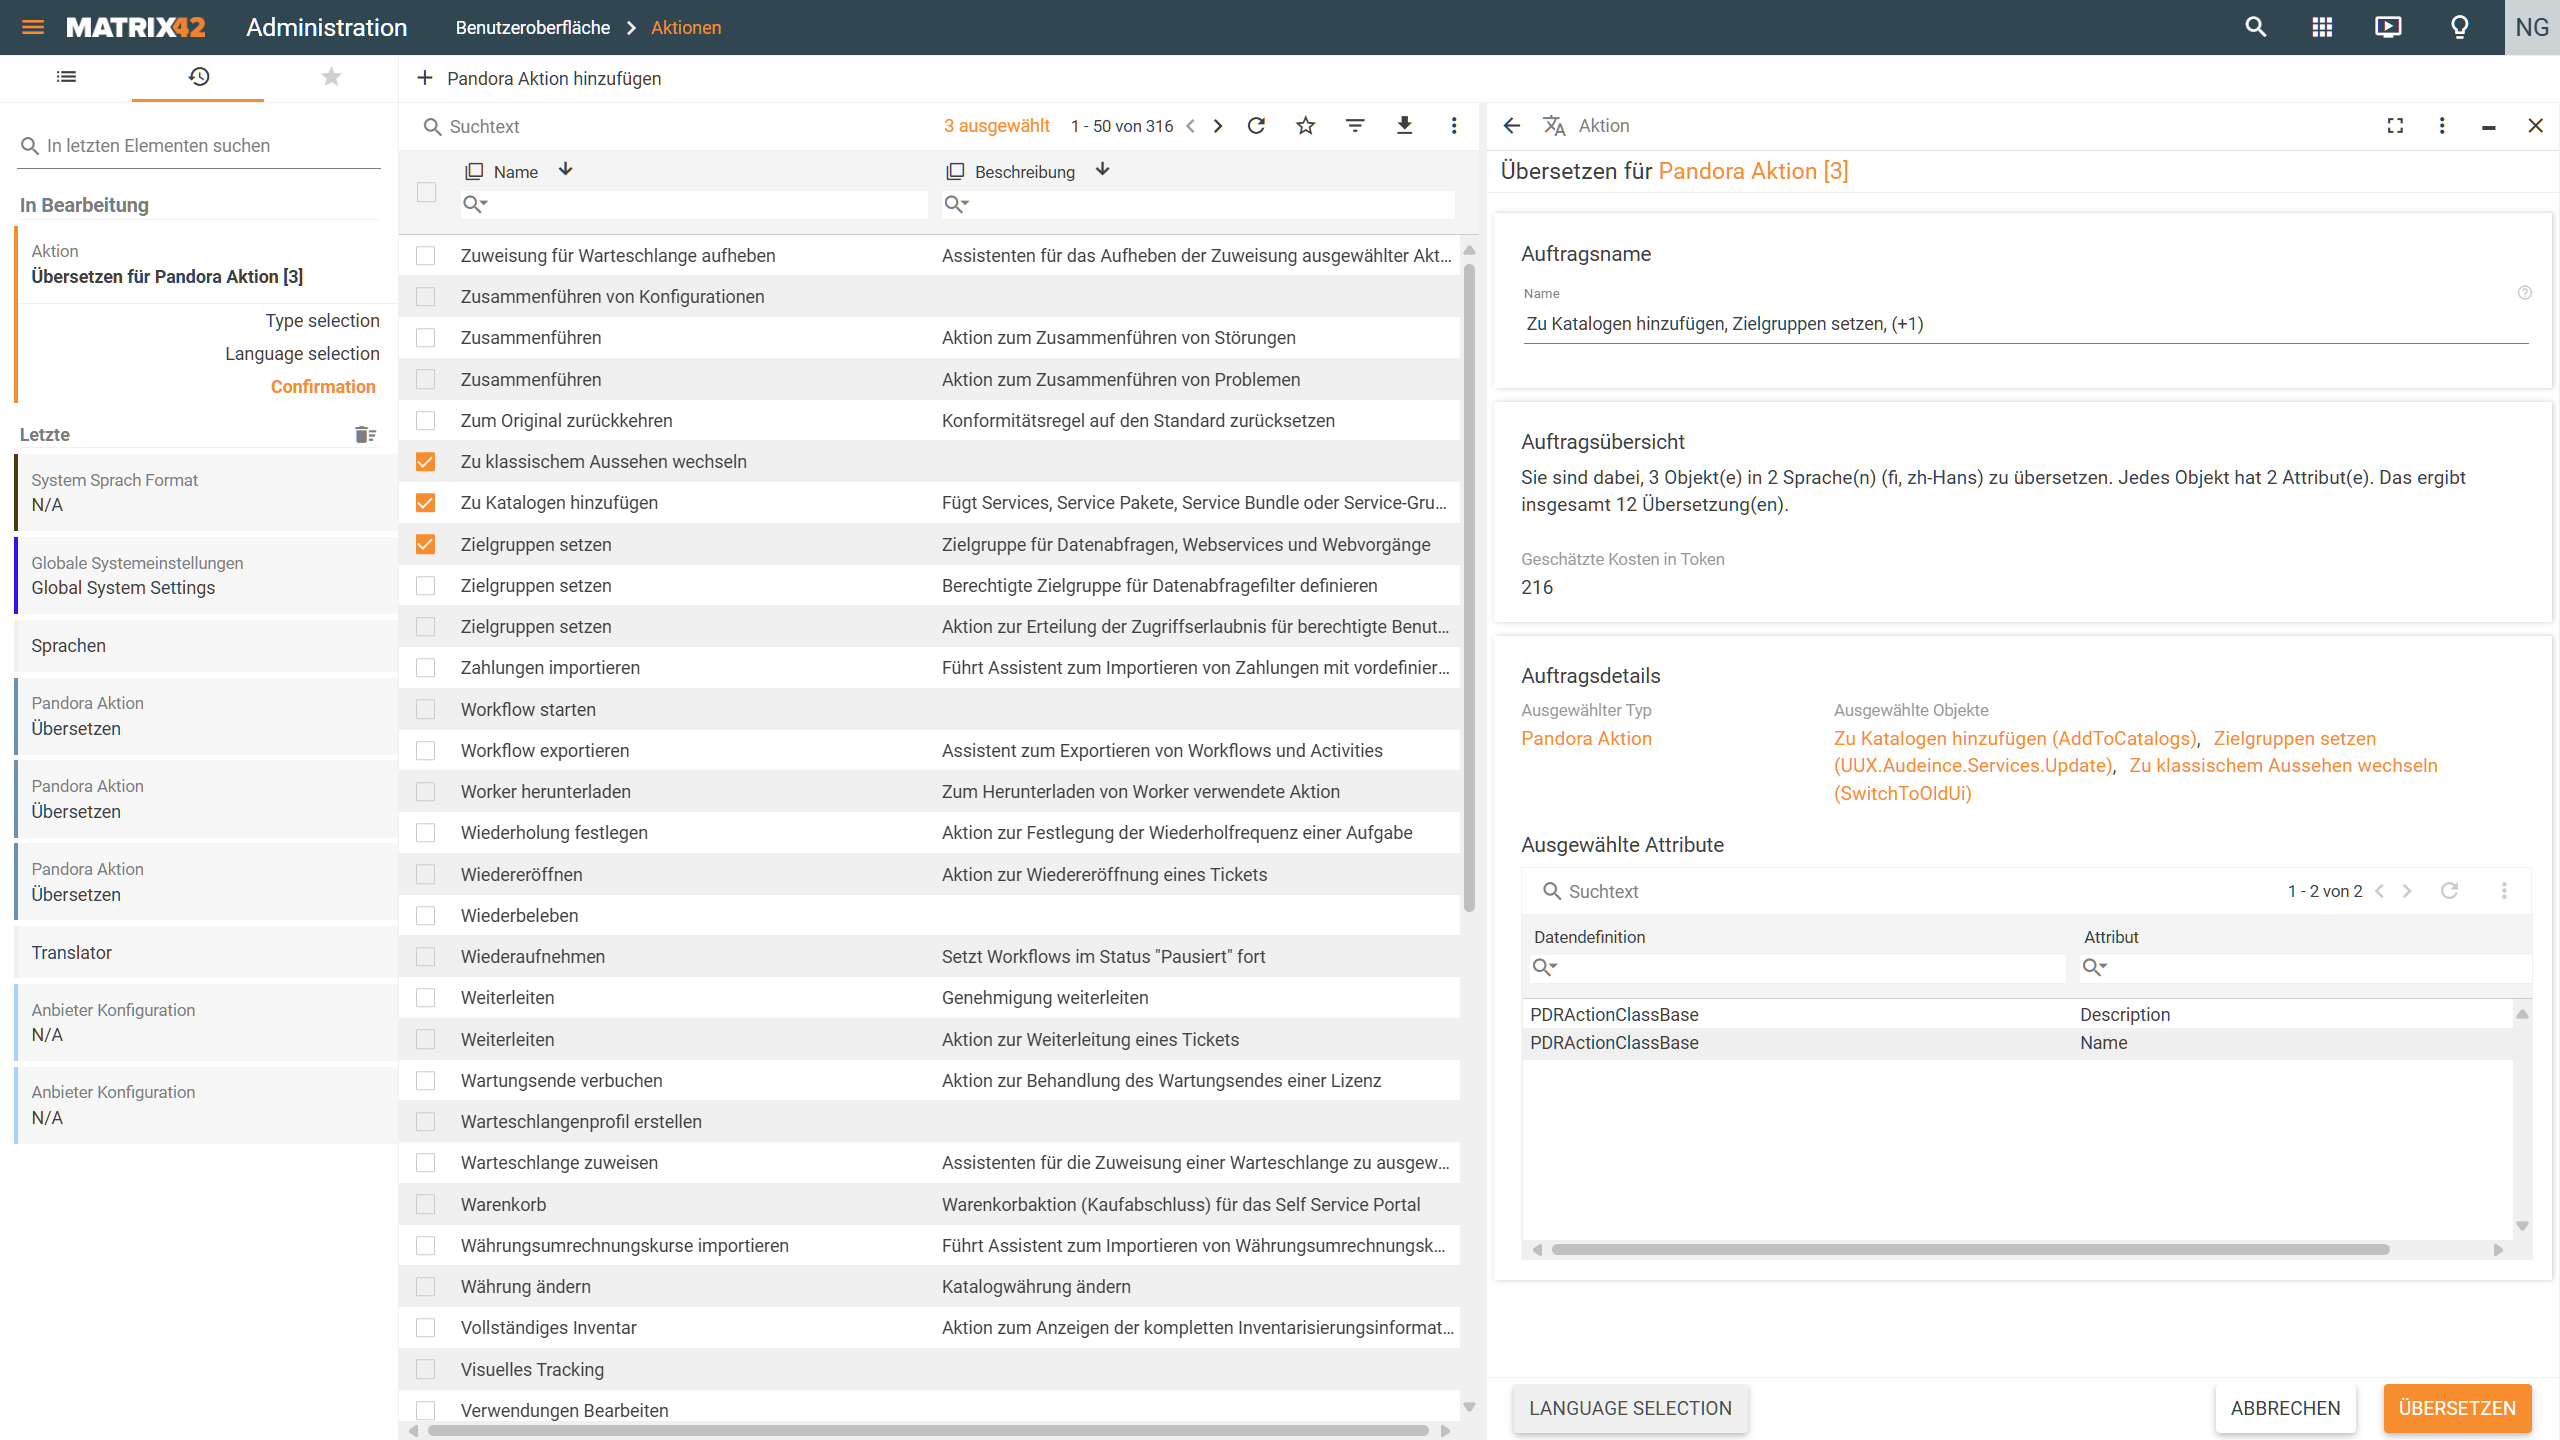The height and width of the screenshot is (1440, 2560).
Task: Click the ÜBERSETZEN button
Action: click(x=2457, y=1408)
